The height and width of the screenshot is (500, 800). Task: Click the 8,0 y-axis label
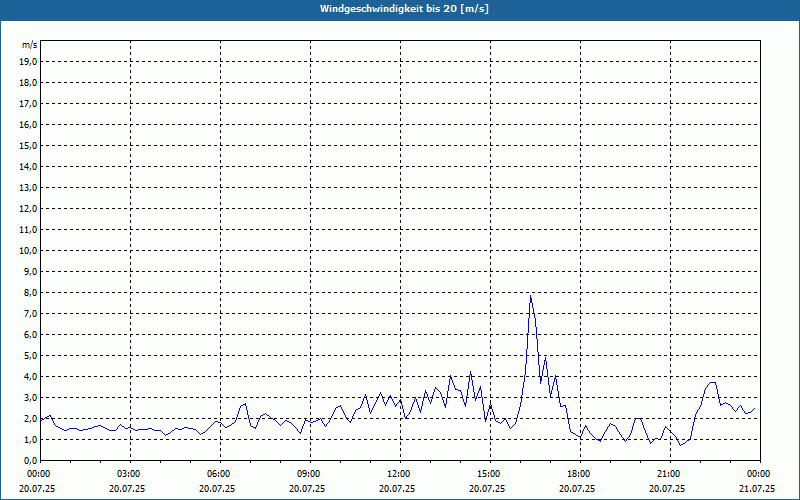[x=31, y=292]
